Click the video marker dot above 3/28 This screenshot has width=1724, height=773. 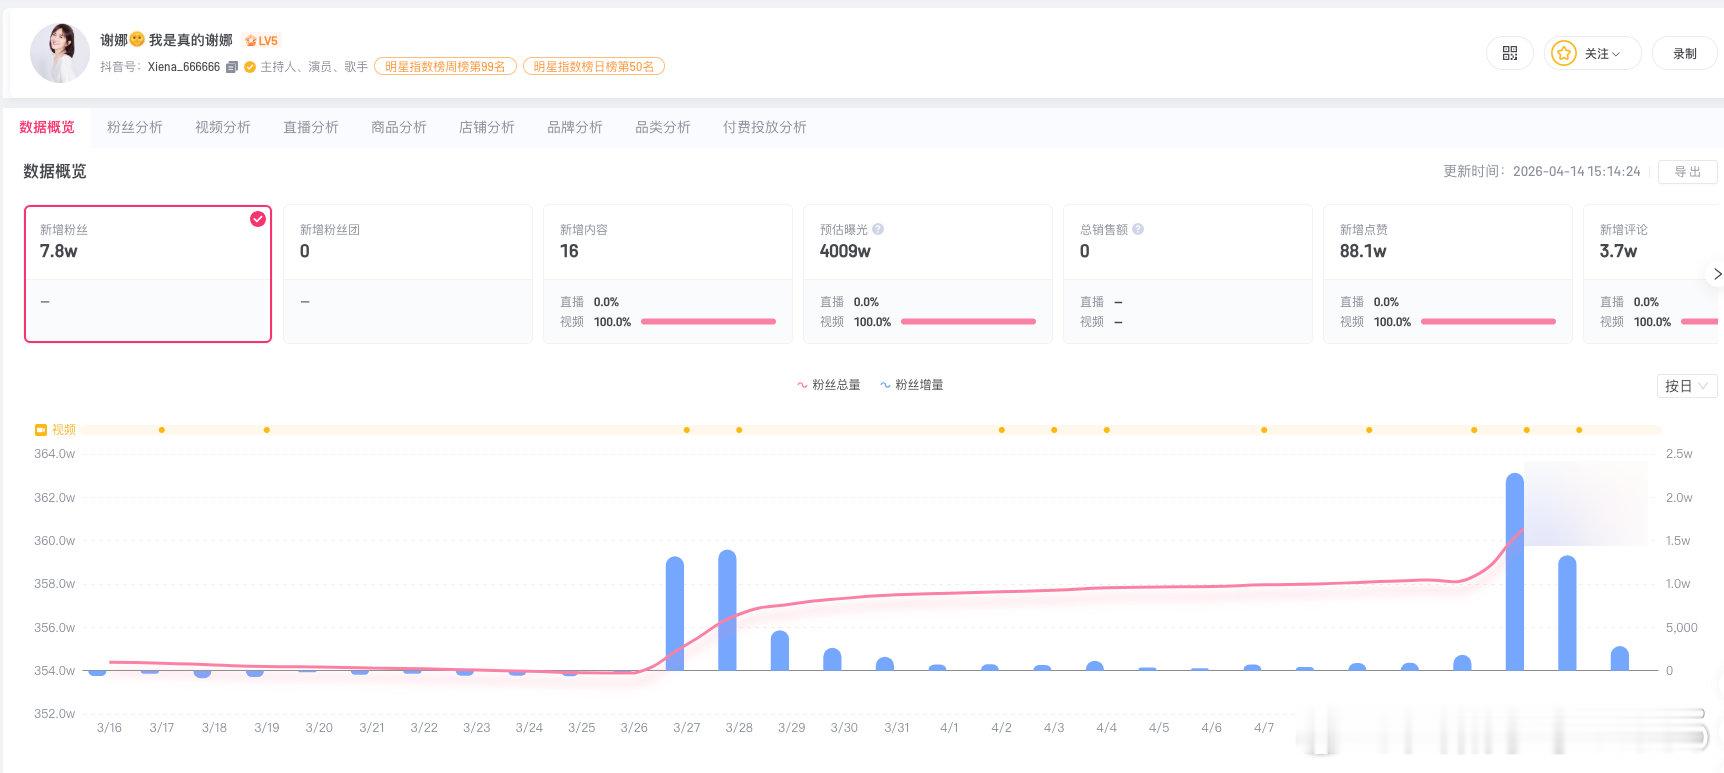739,430
